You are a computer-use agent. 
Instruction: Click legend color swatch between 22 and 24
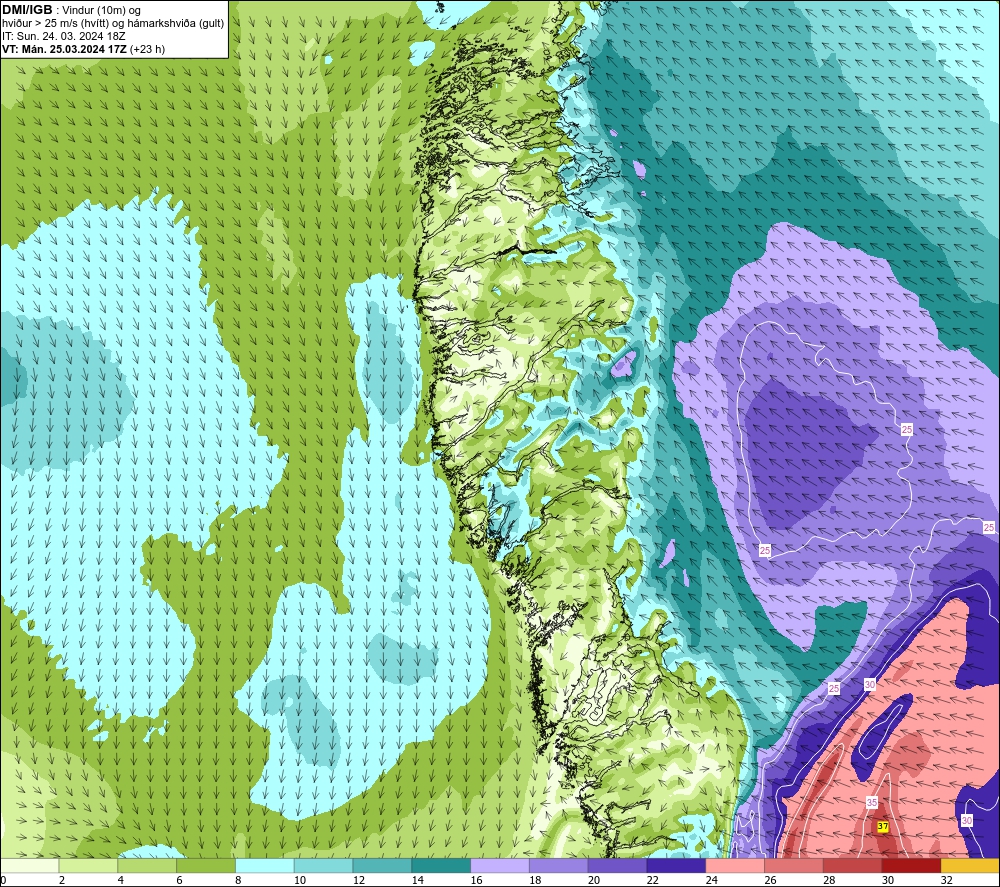point(676,865)
